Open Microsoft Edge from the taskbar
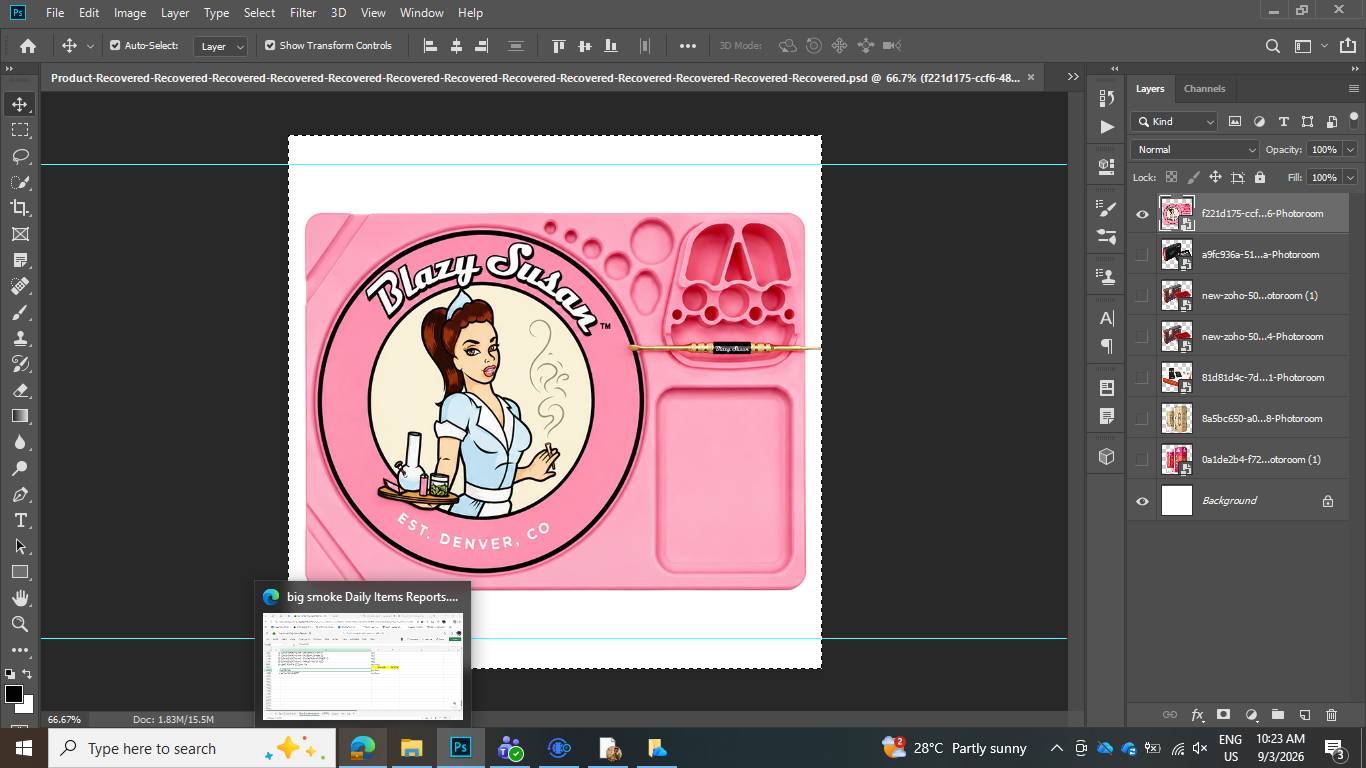The width and height of the screenshot is (1366, 768). [x=362, y=748]
